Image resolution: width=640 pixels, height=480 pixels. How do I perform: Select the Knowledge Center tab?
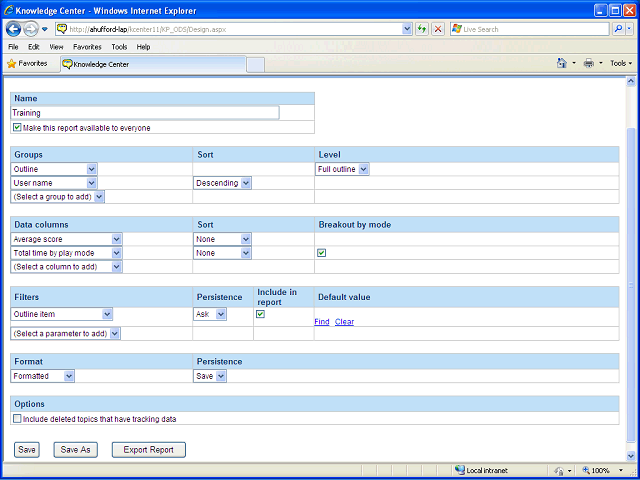[153, 64]
